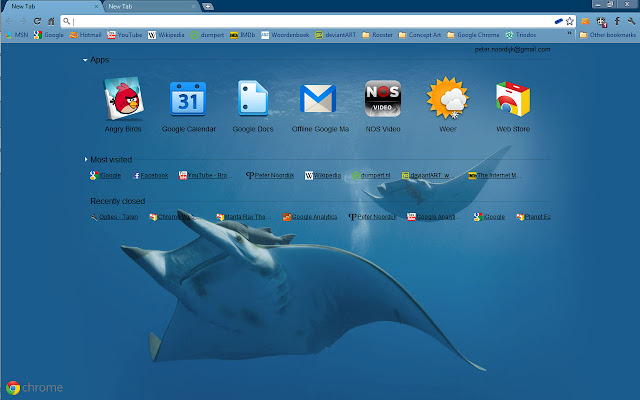Image resolution: width=640 pixels, height=400 pixels.
Task: Expand the Other bookmarks folder
Action: pyautogui.click(x=607, y=35)
